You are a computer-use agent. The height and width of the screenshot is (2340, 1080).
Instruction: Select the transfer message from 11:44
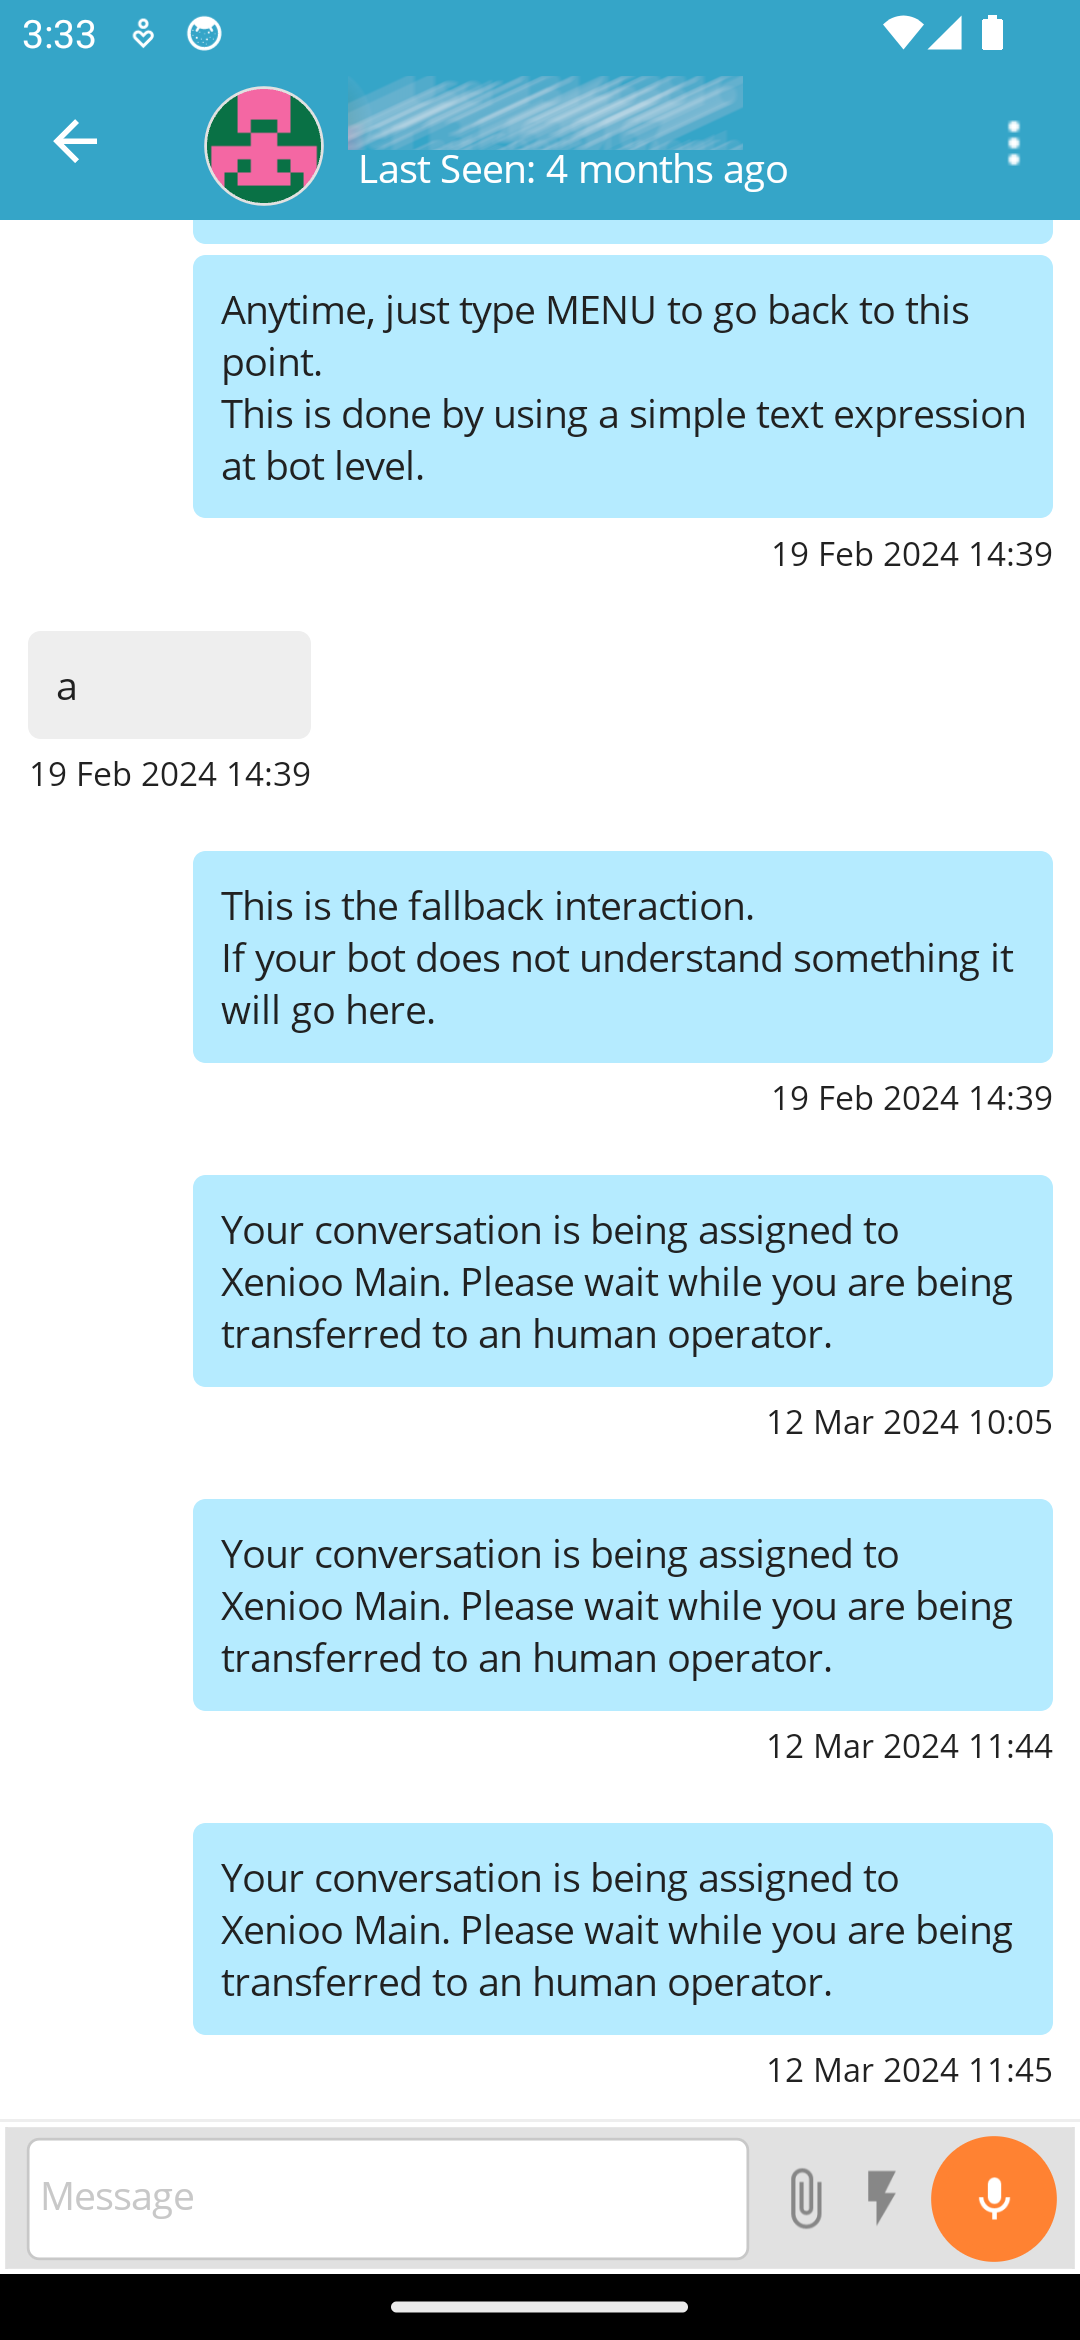click(622, 1605)
